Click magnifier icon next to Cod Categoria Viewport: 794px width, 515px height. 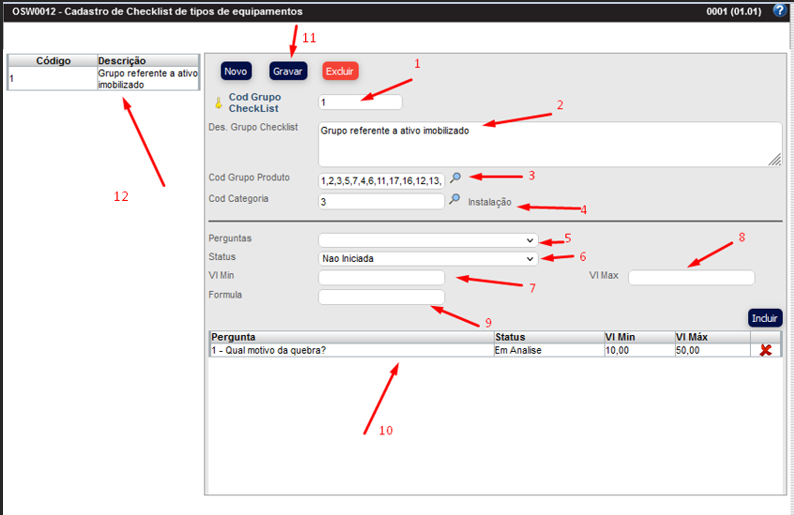455,200
